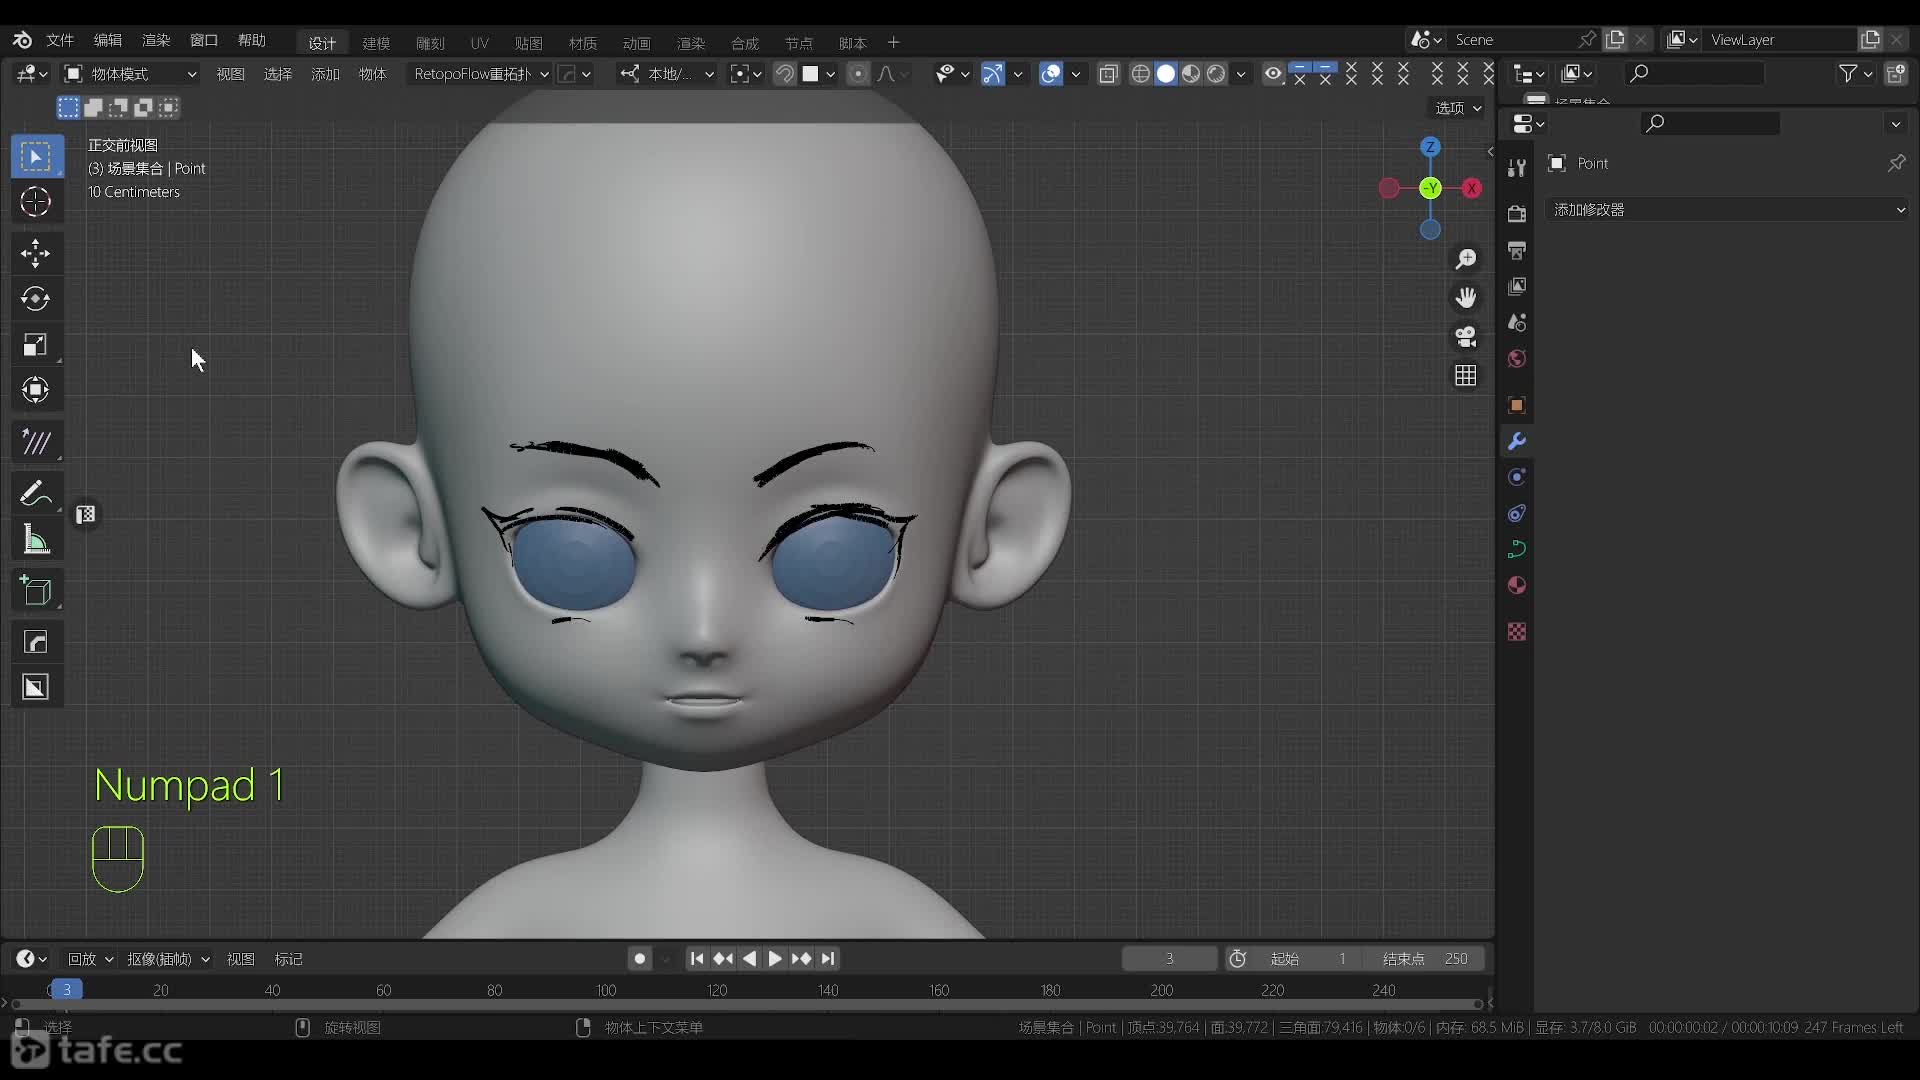The width and height of the screenshot is (1920, 1080).
Task: Enable wireframe viewport shading
Action: [1140, 74]
